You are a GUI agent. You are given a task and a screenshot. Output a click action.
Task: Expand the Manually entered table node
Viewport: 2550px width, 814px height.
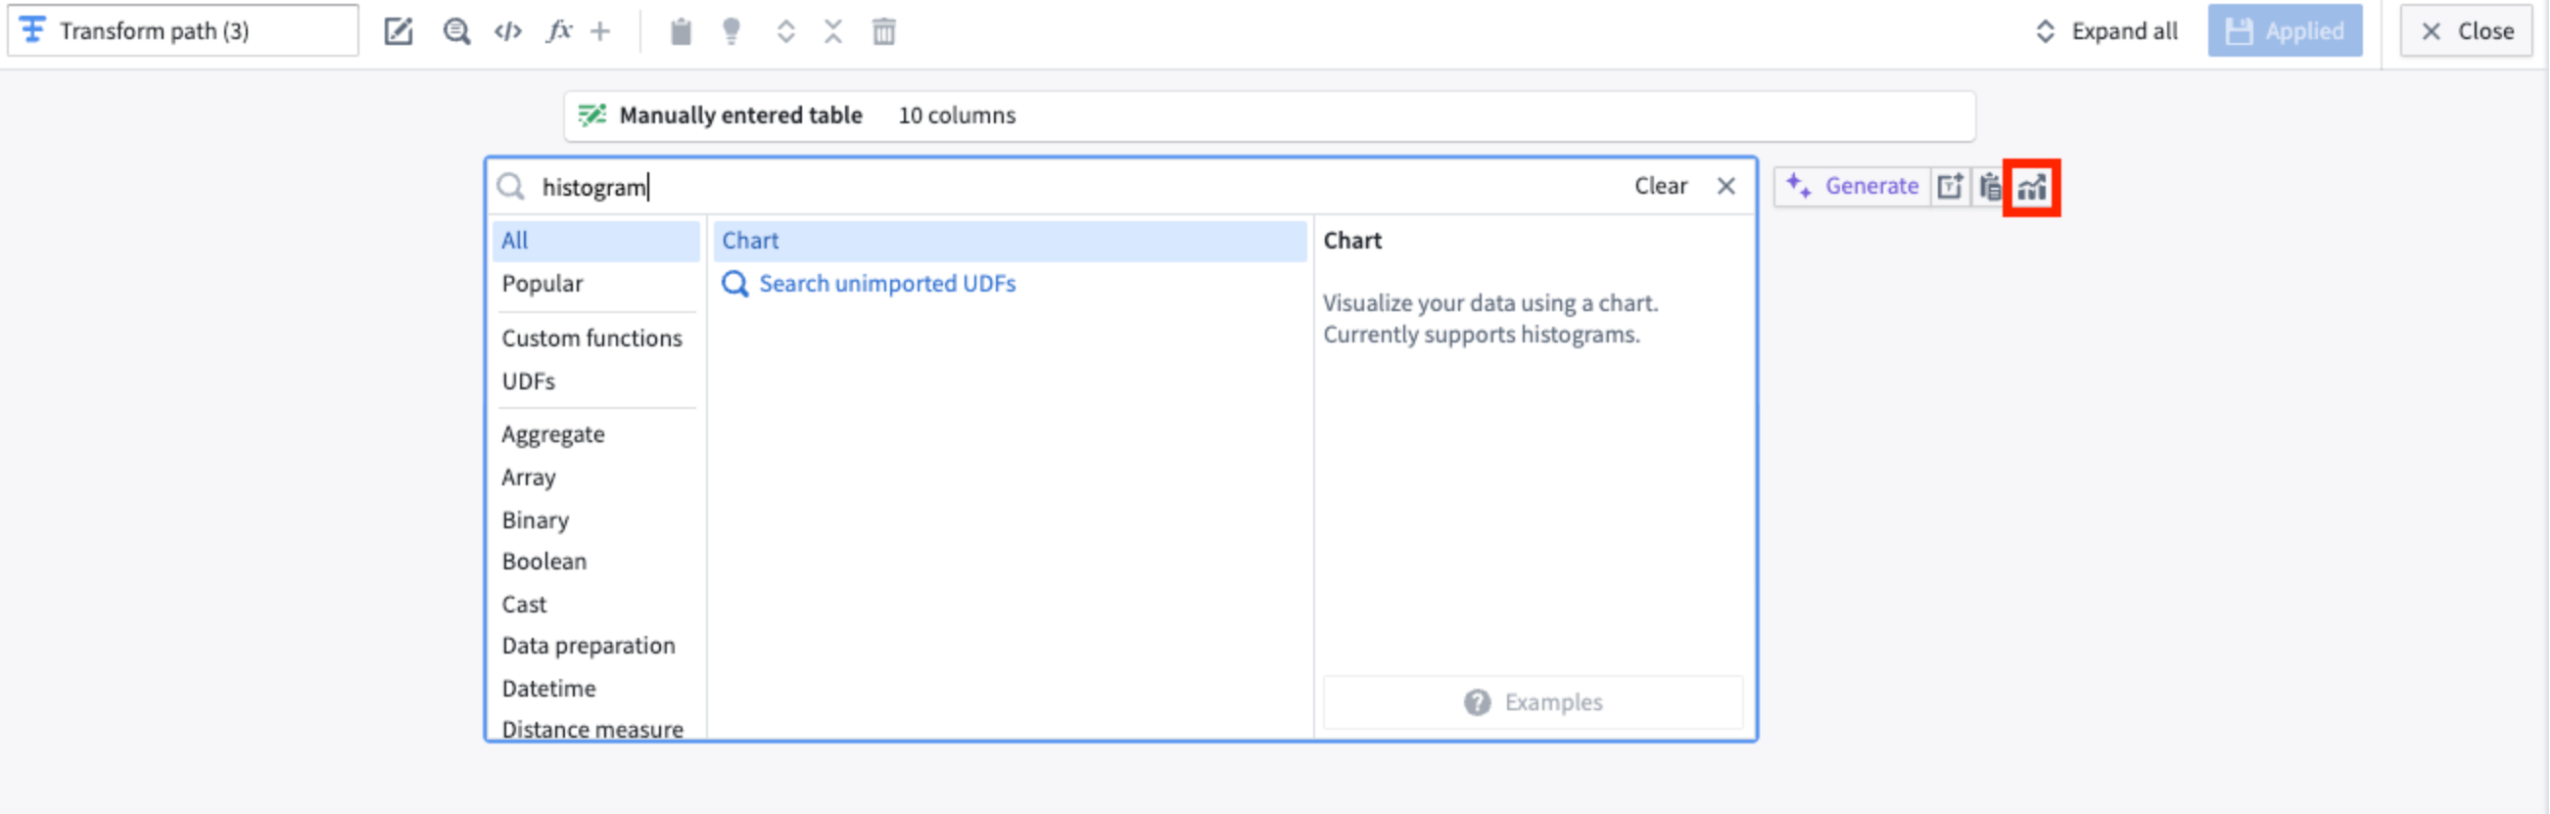pos(740,114)
